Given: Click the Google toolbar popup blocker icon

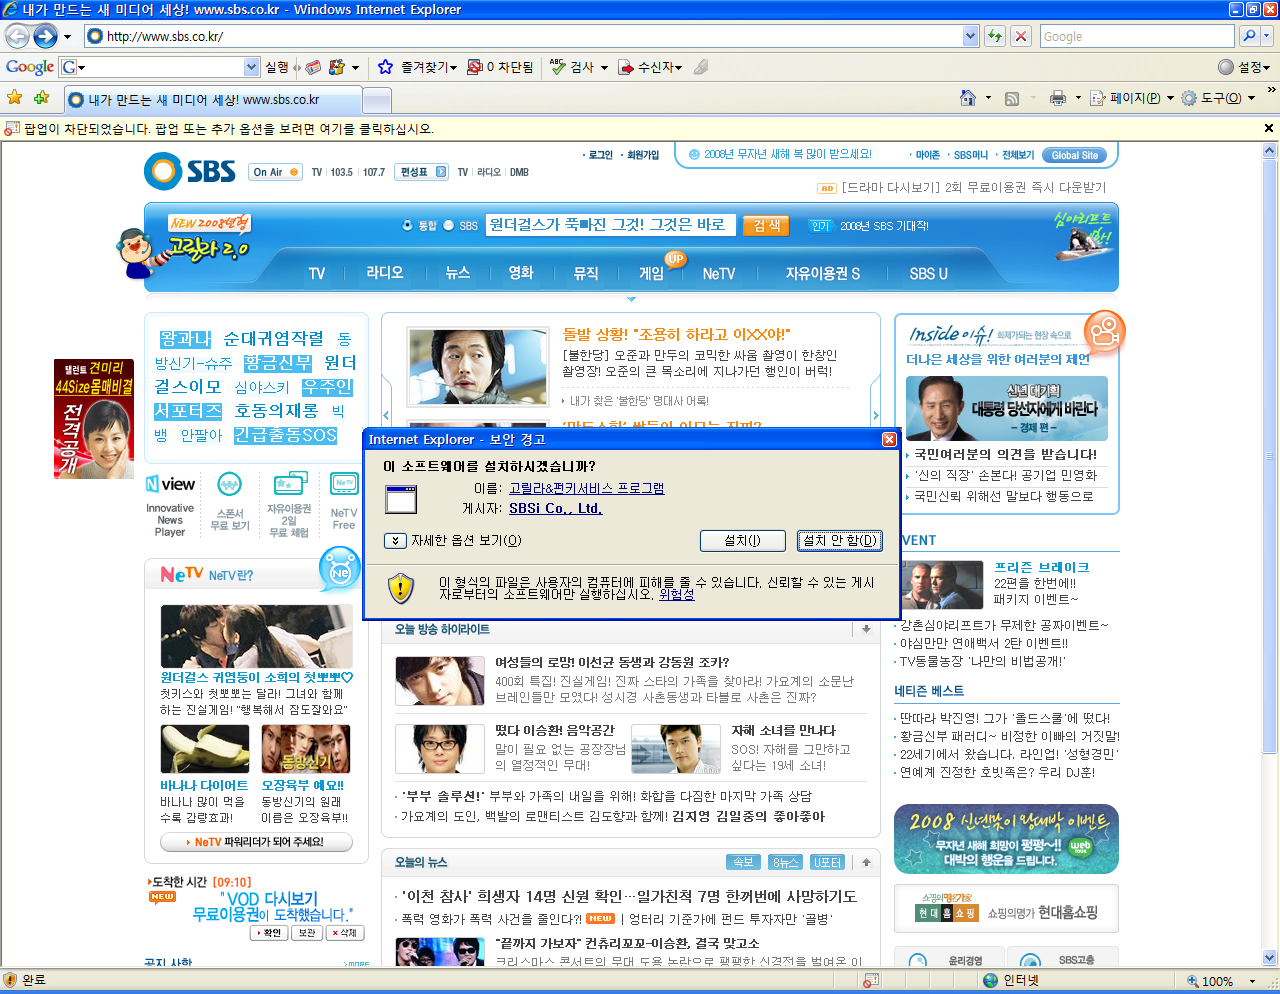Looking at the screenshot, I should 475,67.
